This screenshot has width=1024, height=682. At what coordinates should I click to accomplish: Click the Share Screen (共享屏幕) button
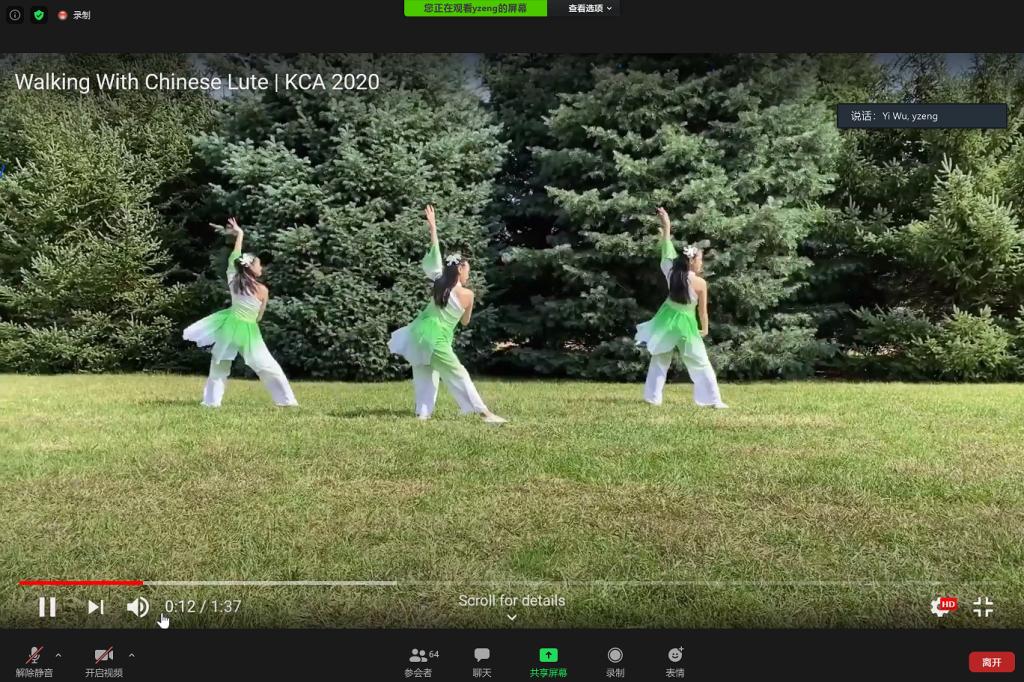548,660
